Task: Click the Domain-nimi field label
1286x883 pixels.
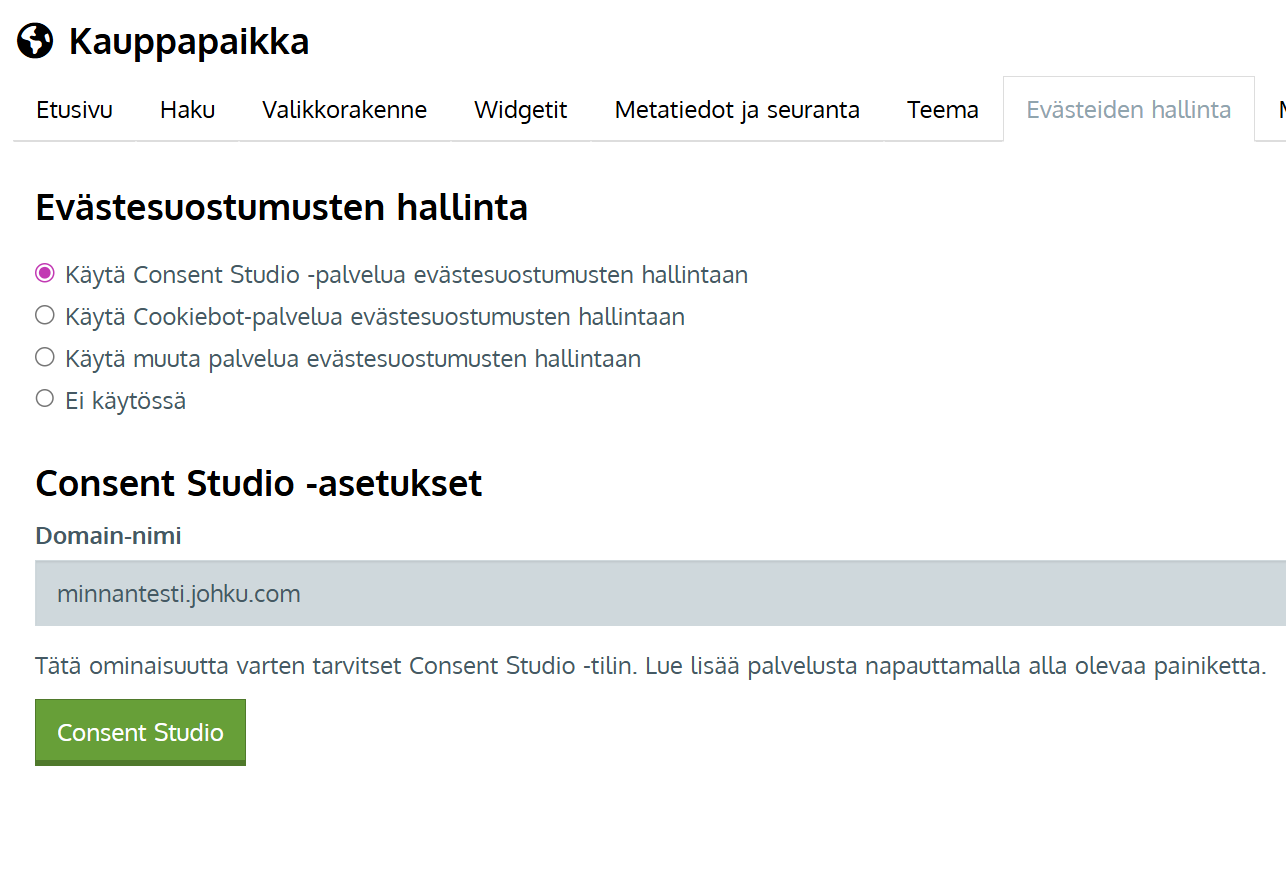Action: [108, 536]
